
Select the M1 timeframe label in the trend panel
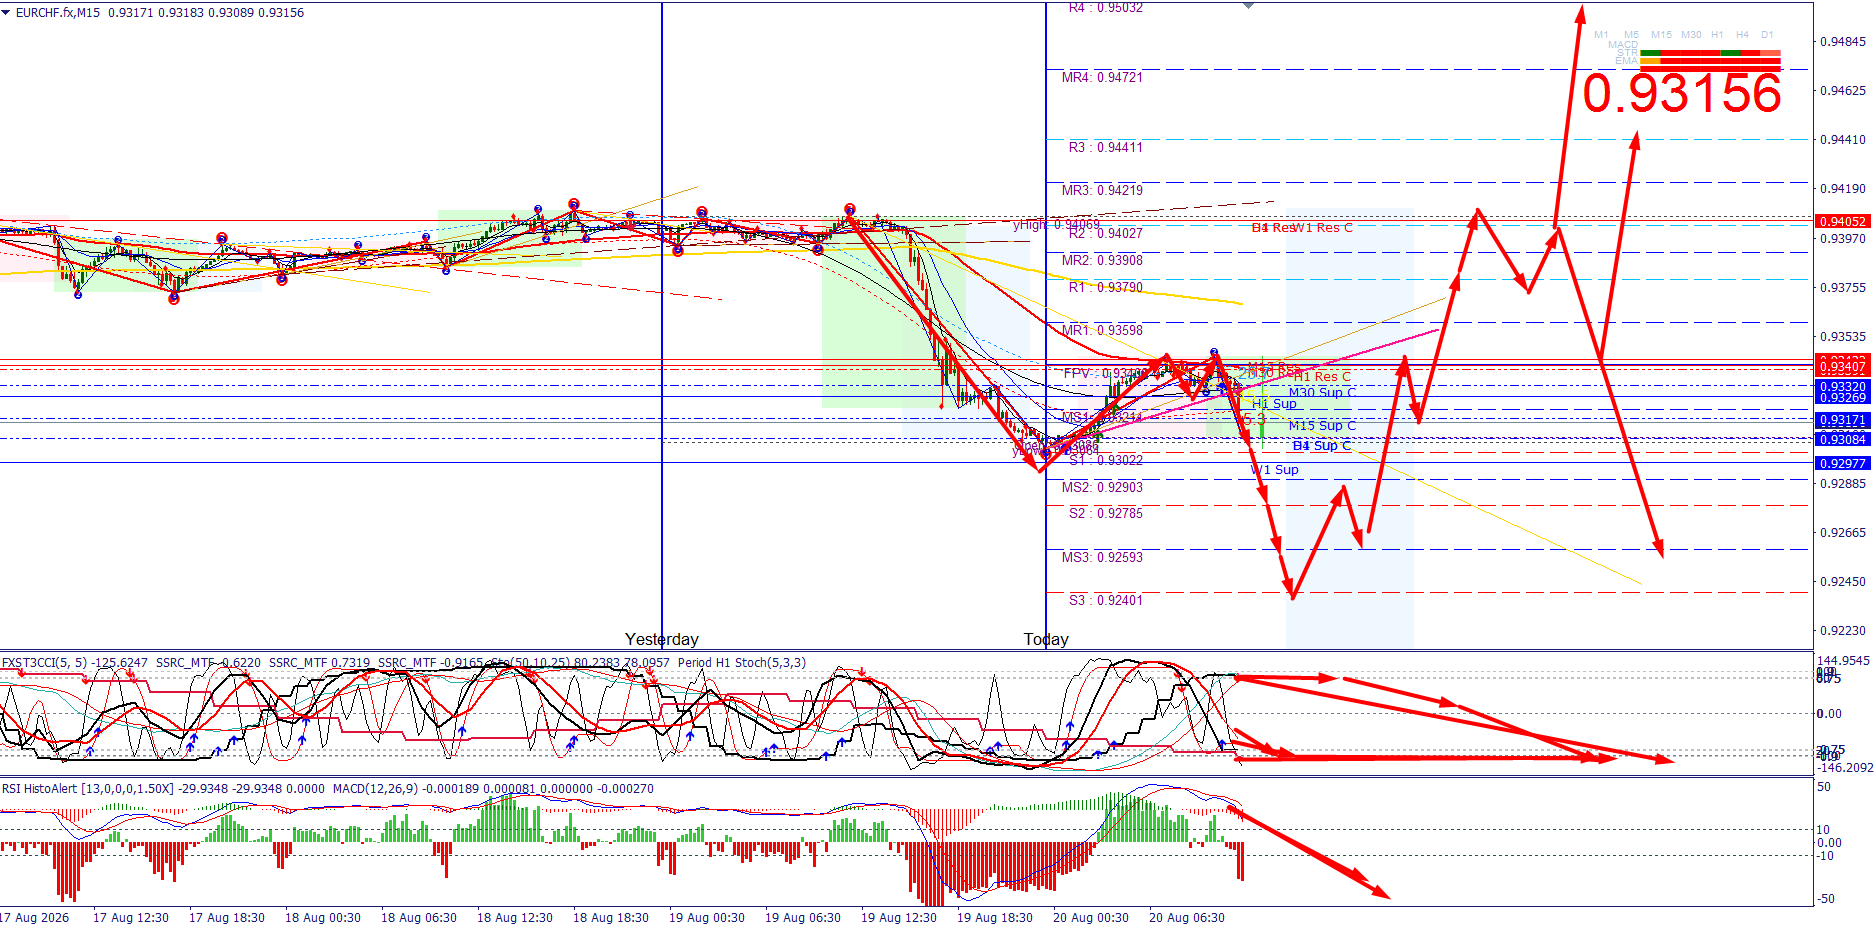coord(1601,35)
